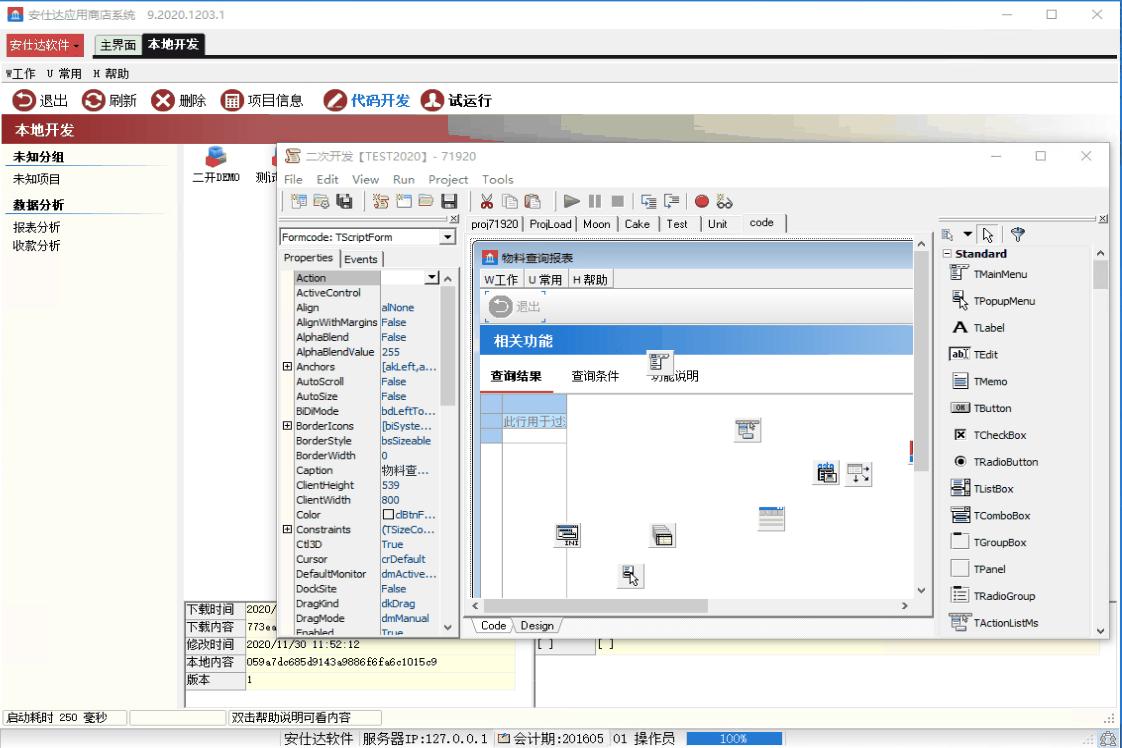Screen dimensions: 1122x748
Task: Expand the Constraints property
Action: click(287, 529)
